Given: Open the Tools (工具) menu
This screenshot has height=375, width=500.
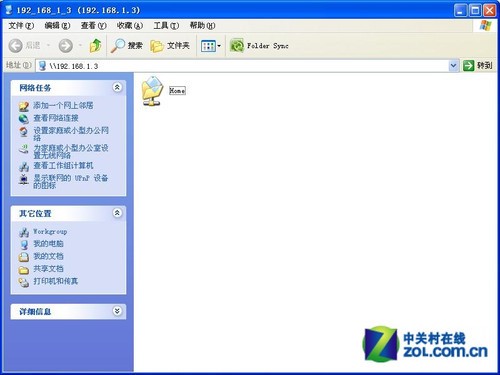Looking at the screenshot, I should [166, 25].
